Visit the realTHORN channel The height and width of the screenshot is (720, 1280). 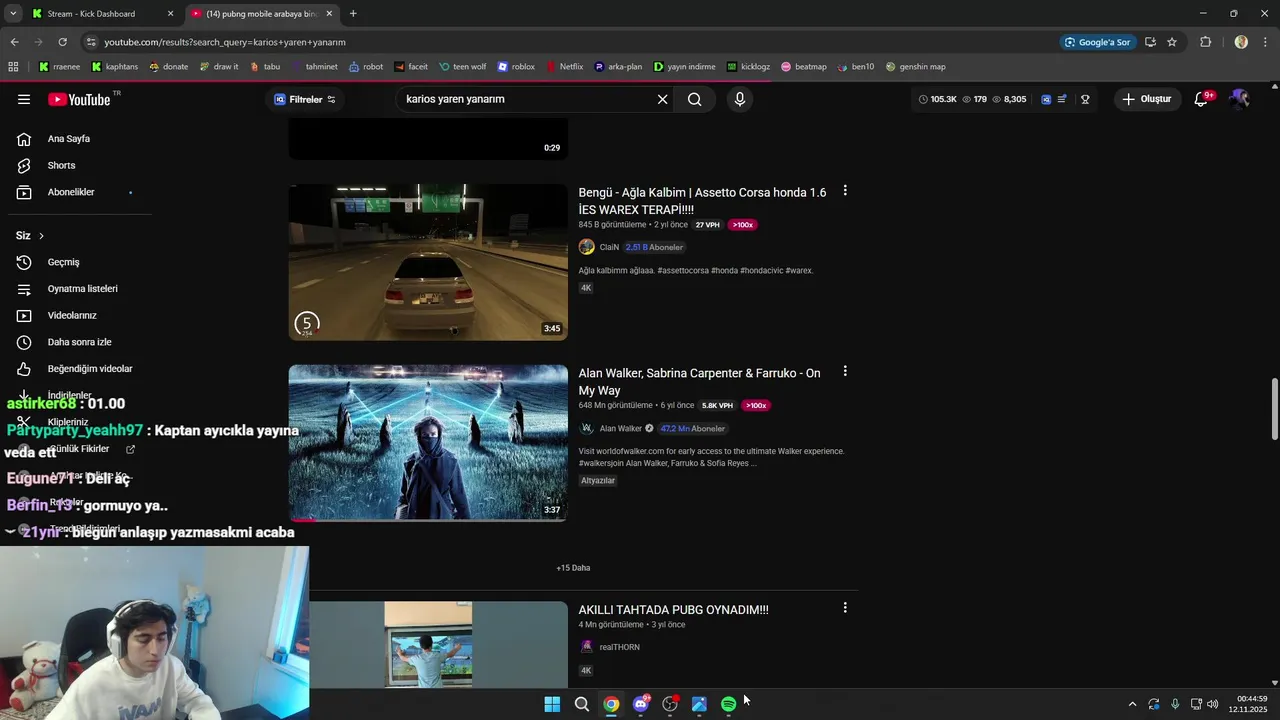(619, 647)
